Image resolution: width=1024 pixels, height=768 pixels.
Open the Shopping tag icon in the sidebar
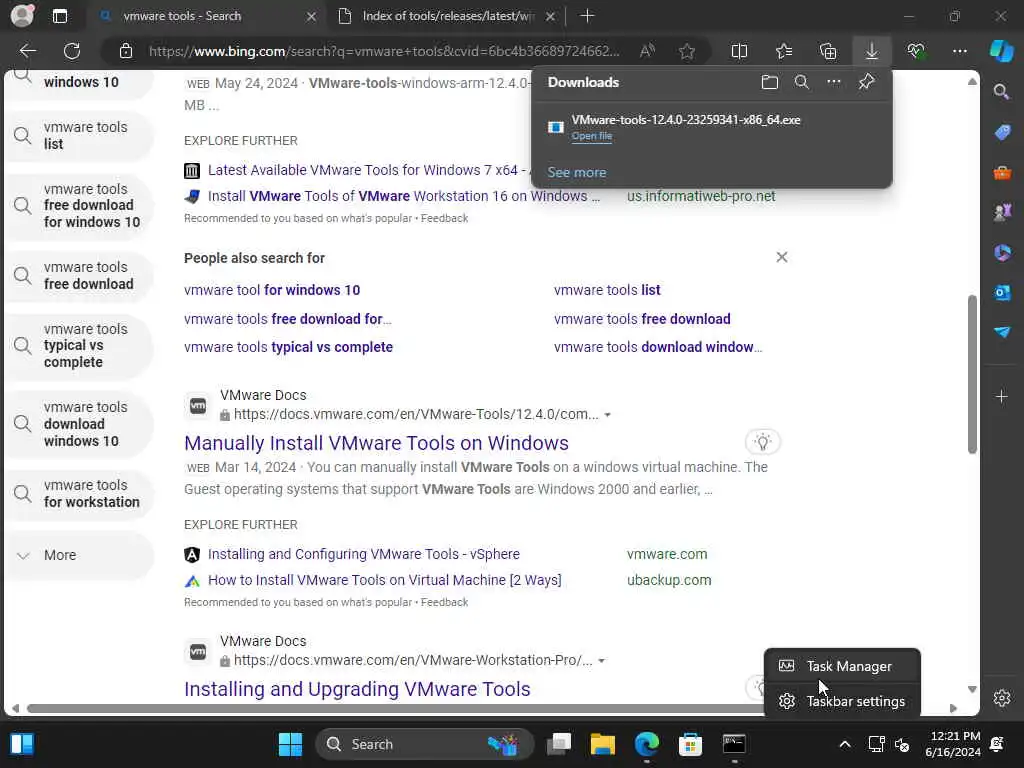[x=1002, y=132]
